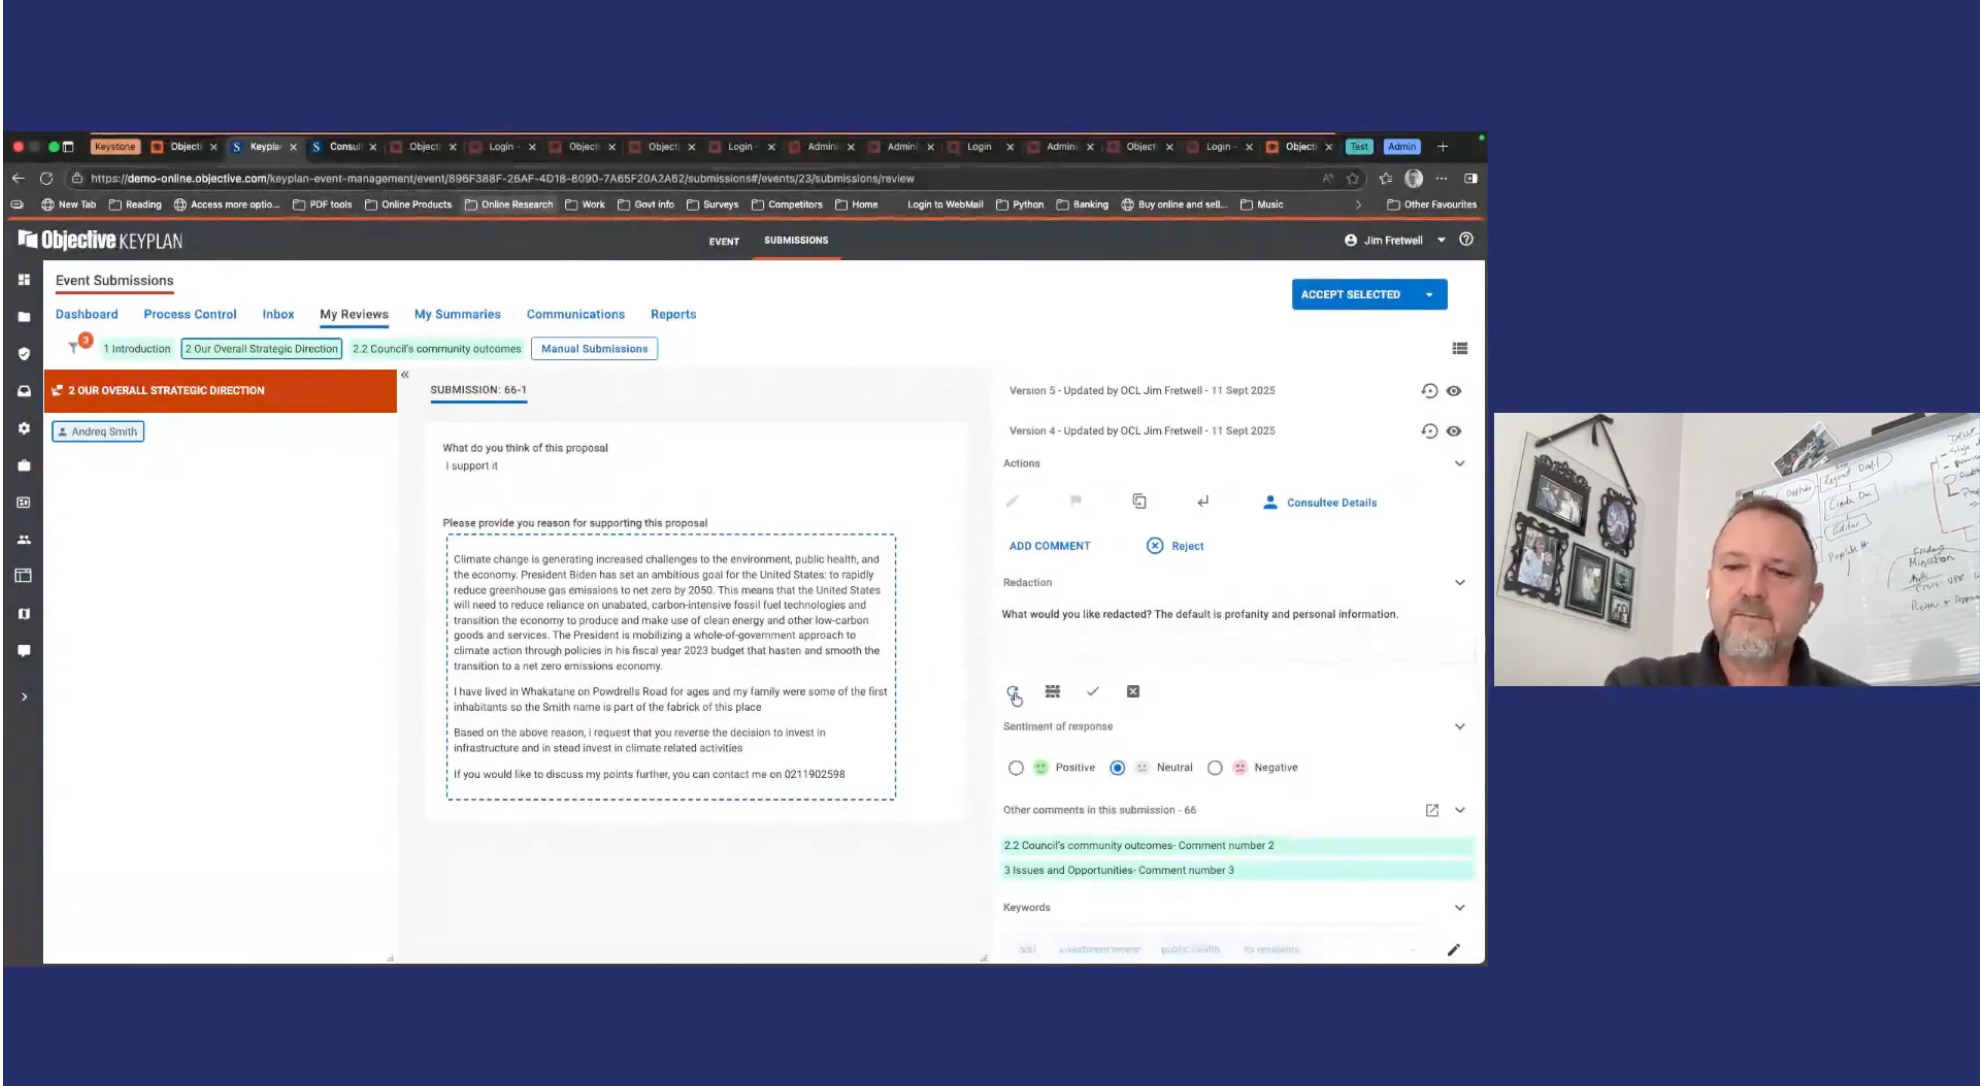Click filter icon with red badge
Screen dimensions: 1980x1086
[x=74, y=347]
